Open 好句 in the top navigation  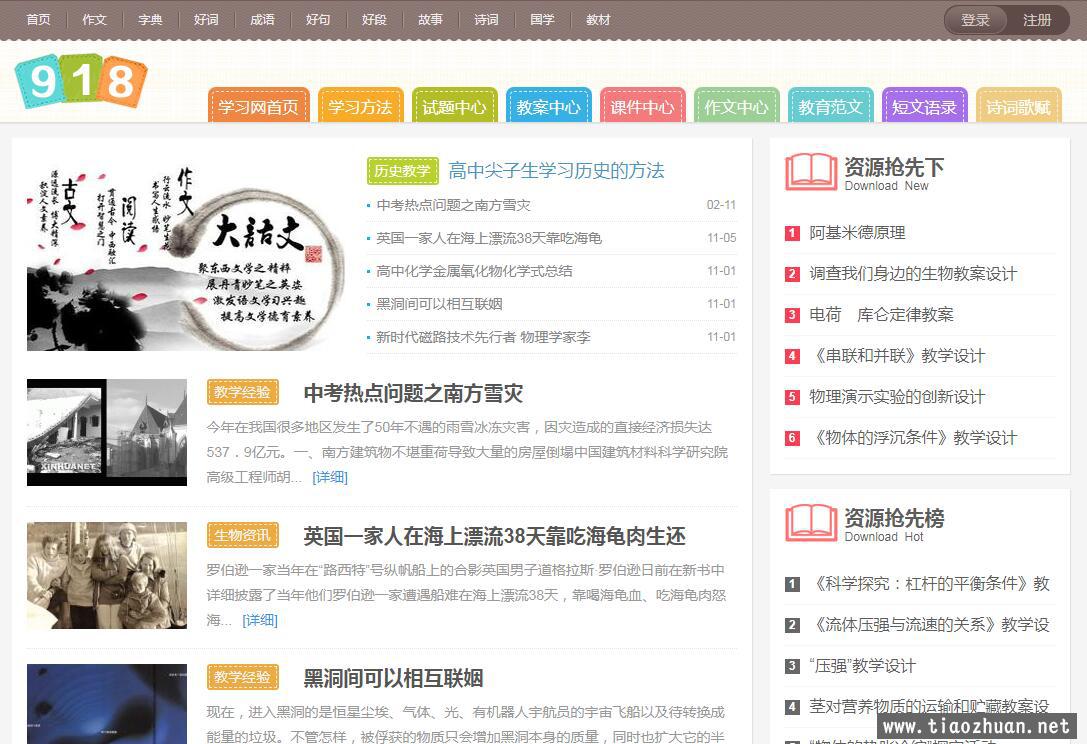pyautogui.click(x=318, y=19)
